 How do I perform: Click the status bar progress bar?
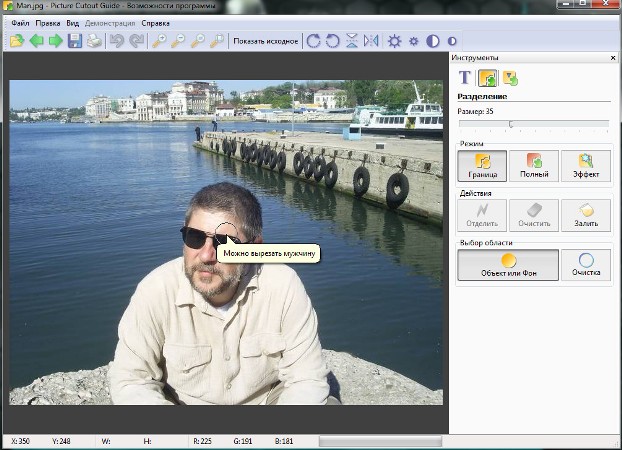click(380, 441)
